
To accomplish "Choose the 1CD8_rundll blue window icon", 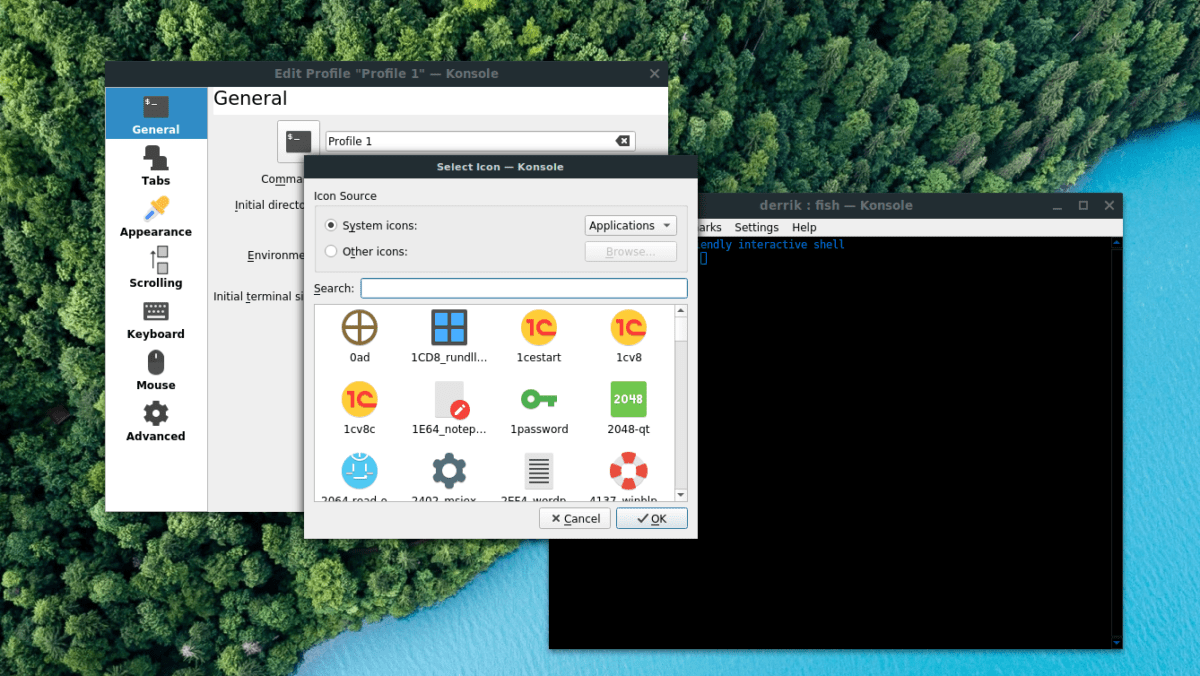I will click(x=449, y=327).
